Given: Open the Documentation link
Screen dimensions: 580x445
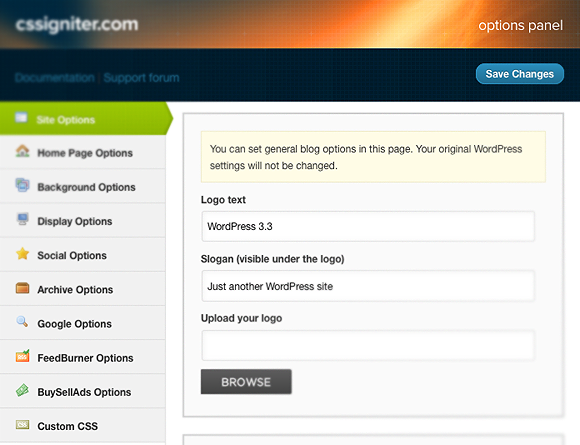Looking at the screenshot, I should pos(55,78).
